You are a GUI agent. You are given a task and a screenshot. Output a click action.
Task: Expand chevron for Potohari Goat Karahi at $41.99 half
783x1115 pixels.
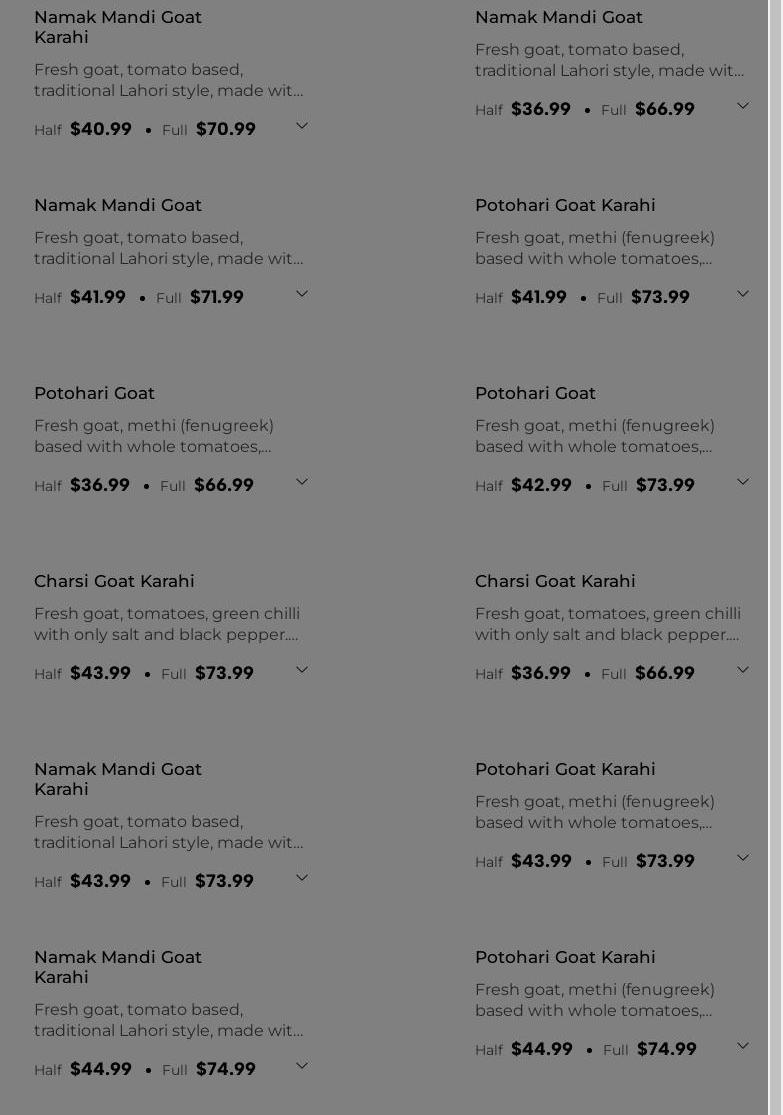[742, 294]
